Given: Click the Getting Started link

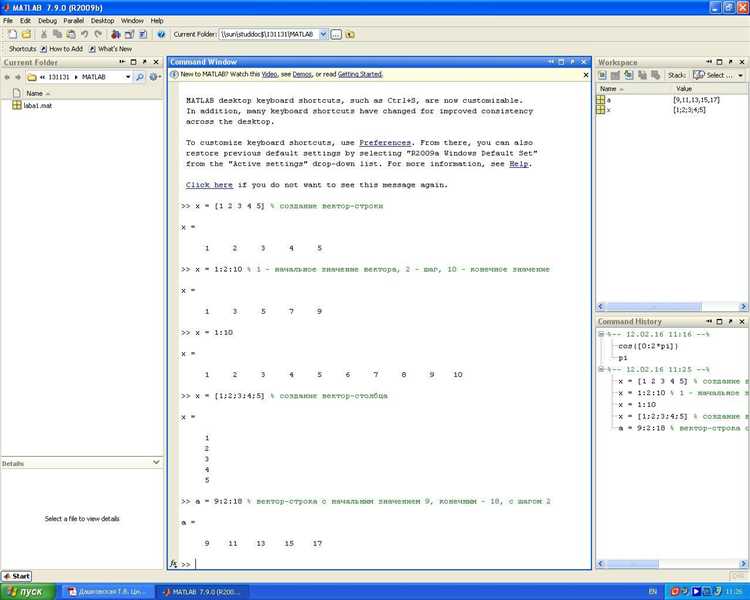Looking at the screenshot, I should 359,74.
